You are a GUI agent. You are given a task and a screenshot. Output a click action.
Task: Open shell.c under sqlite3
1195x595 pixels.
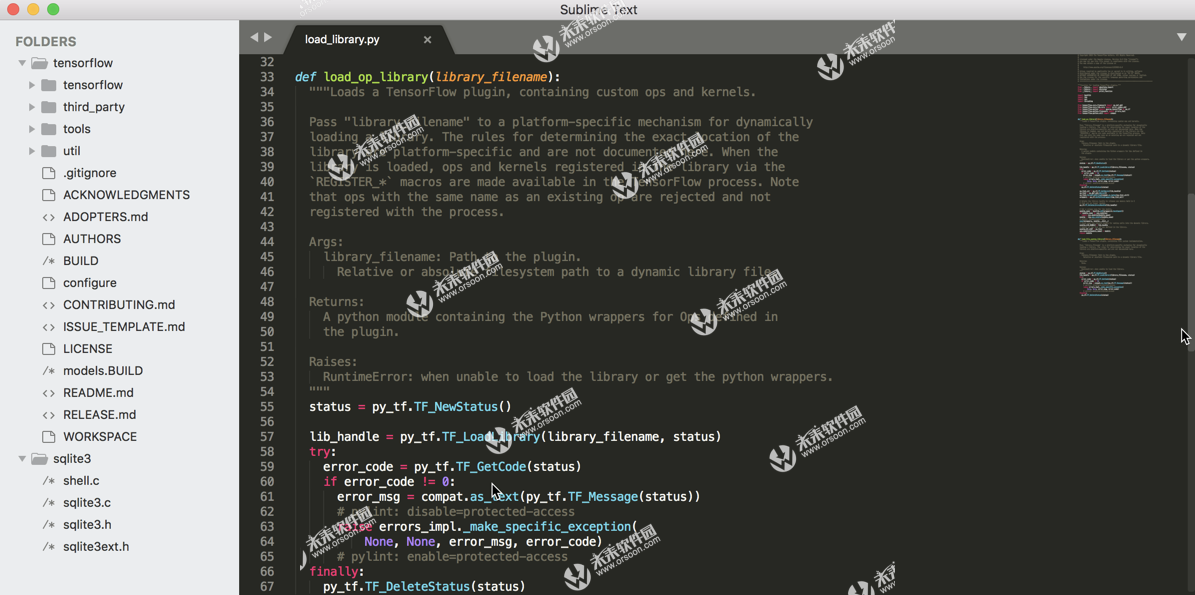tap(82, 481)
